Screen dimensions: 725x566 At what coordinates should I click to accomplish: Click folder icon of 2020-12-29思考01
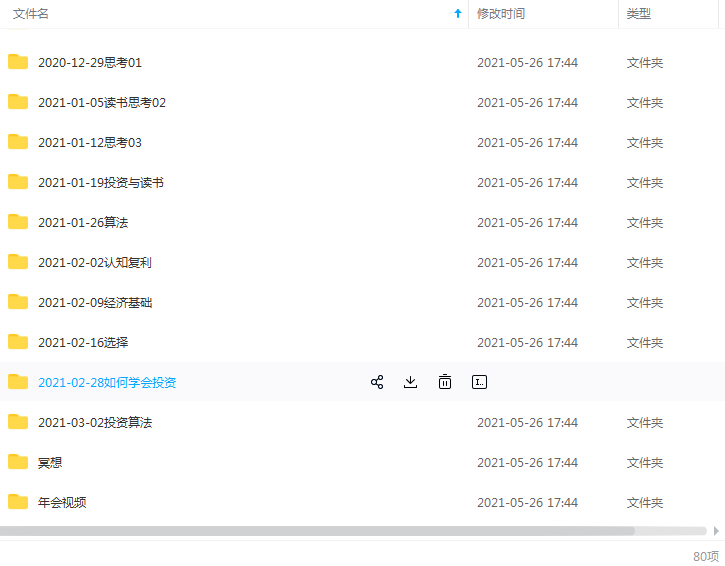pyautogui.click(x=18, y=62)
